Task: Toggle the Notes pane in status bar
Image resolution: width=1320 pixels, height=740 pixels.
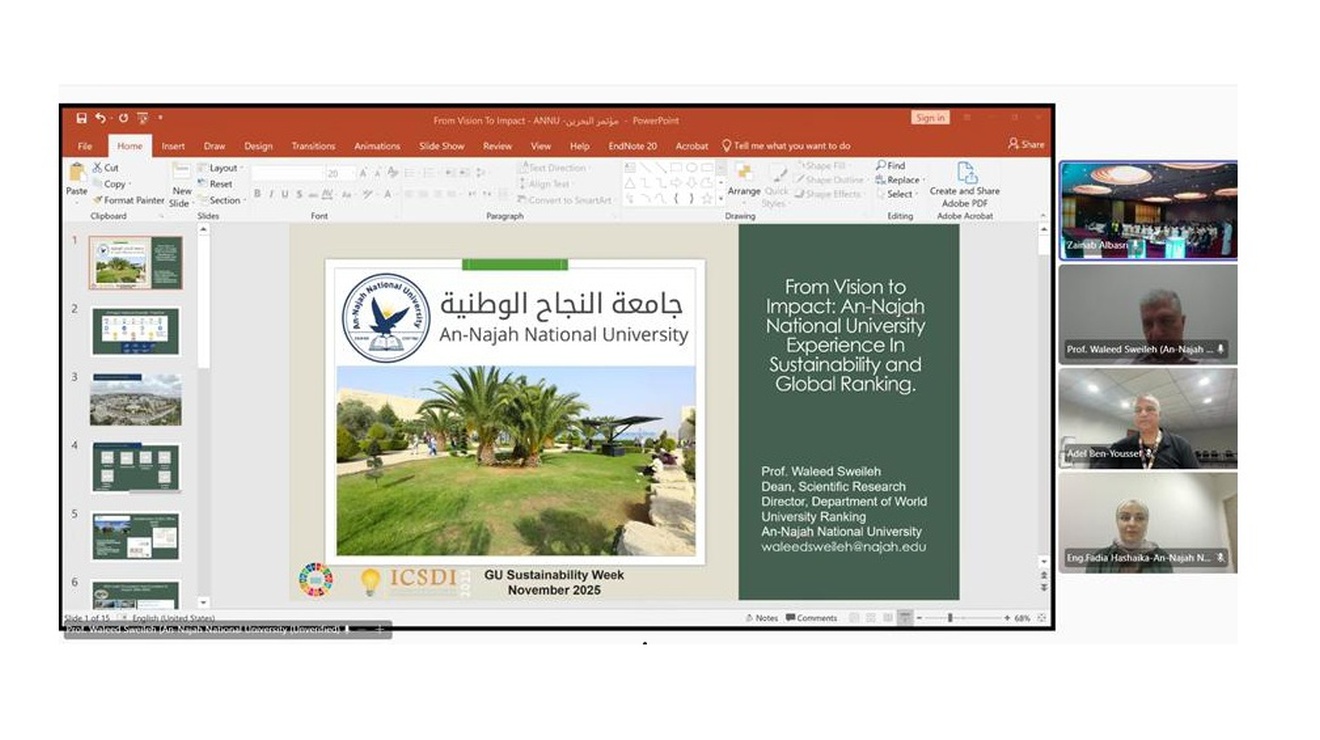Action: pos(761,618)
